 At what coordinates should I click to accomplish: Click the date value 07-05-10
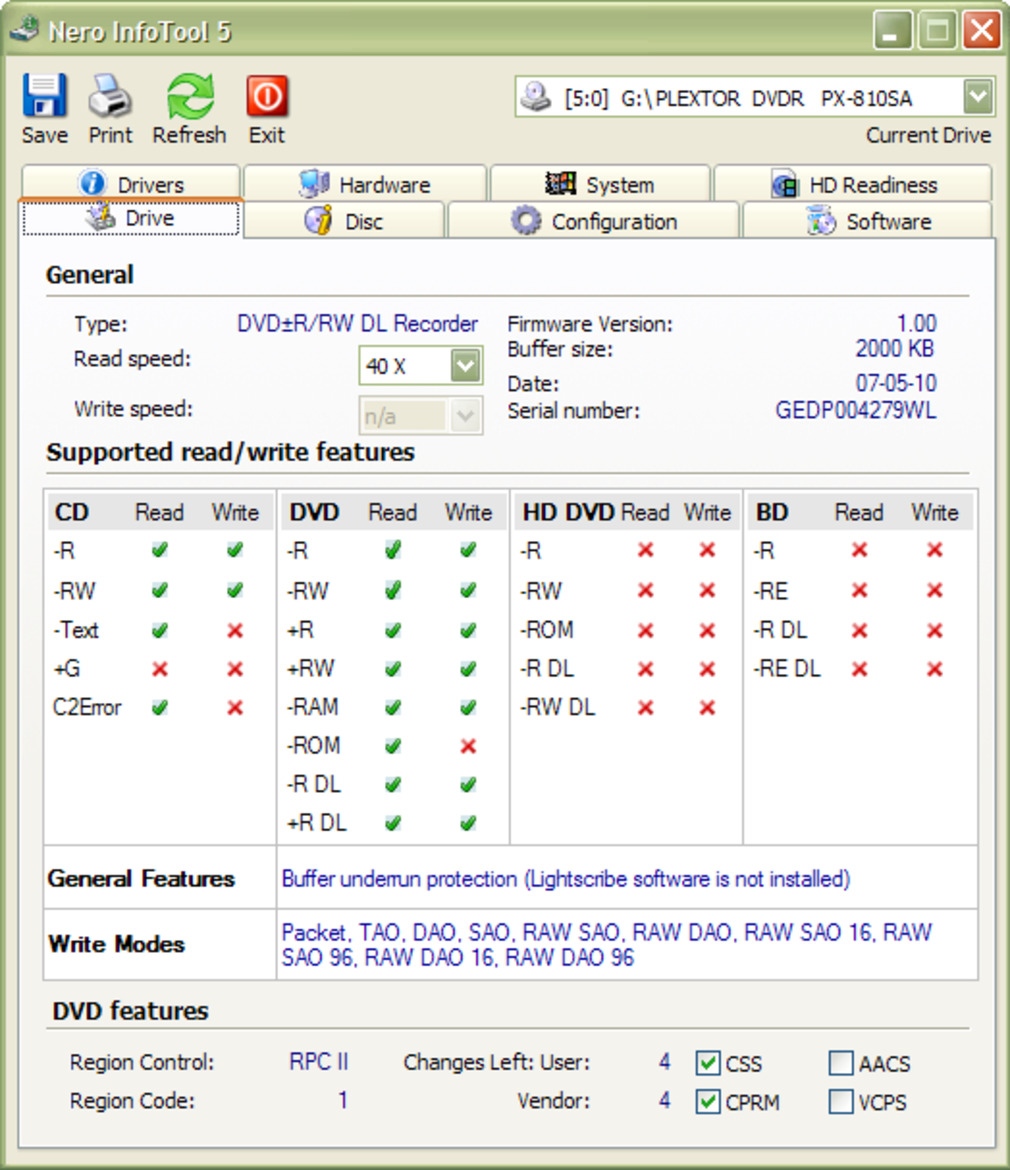click(x=896, y=384)
